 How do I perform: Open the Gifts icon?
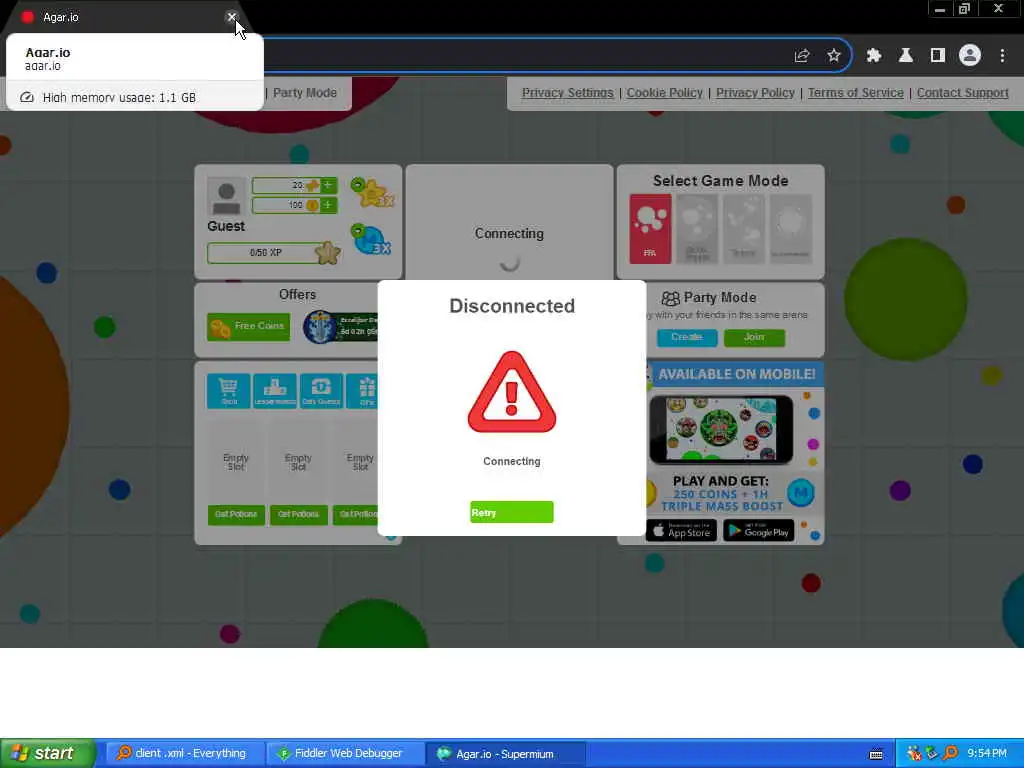tap(363, 391)
